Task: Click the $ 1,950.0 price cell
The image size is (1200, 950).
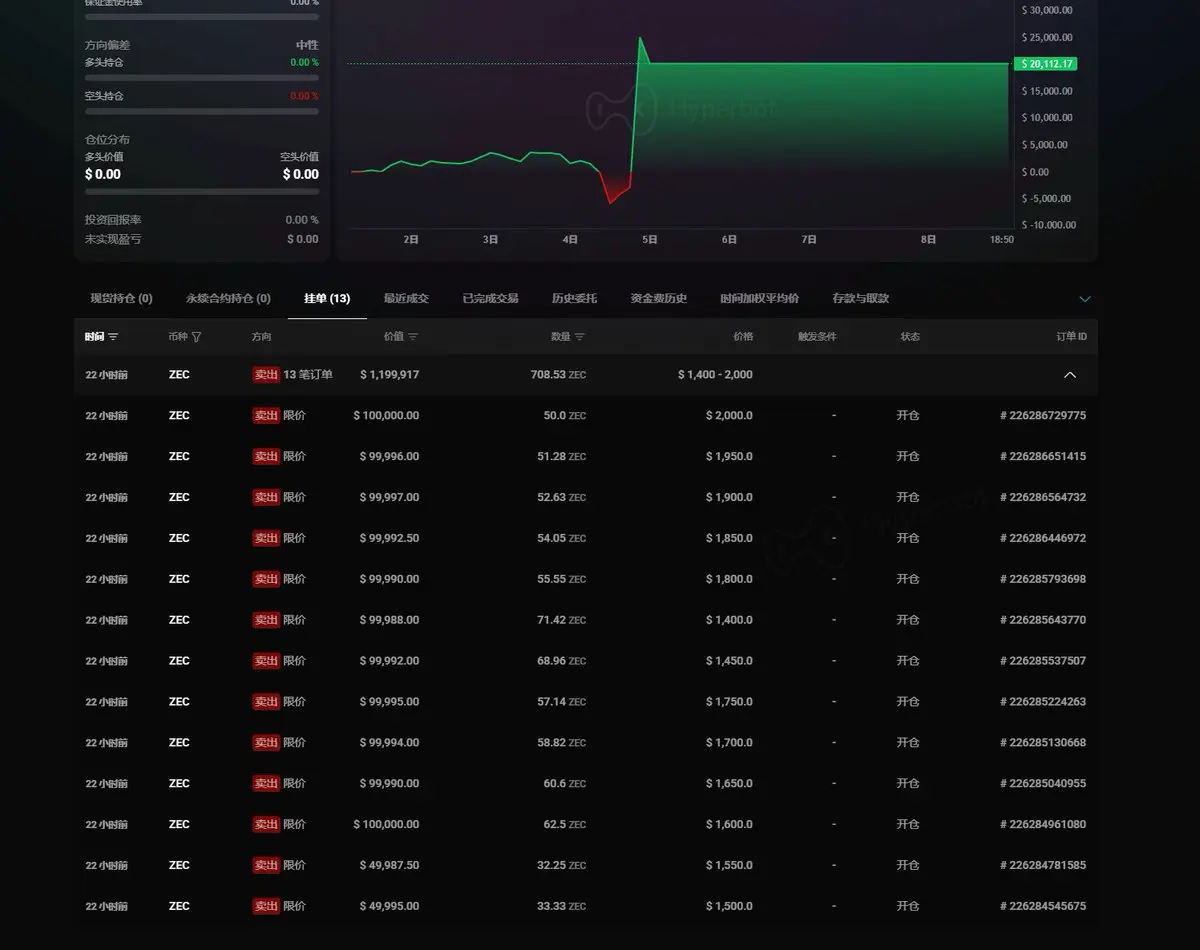Action: (729, 456)
